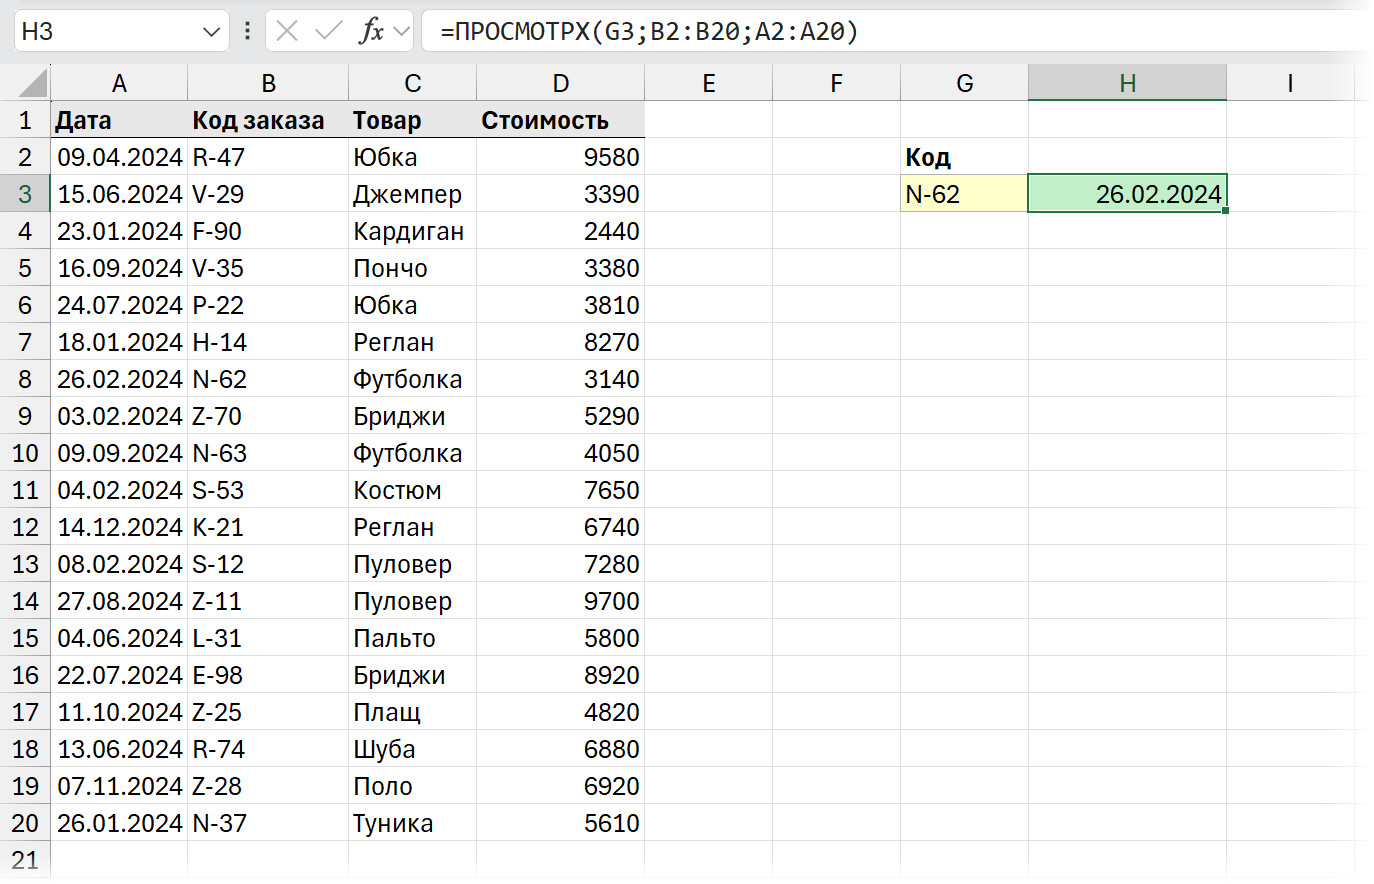This screenshot has height=884, width=1374.
Task: Click yellow cell containing N-62
Action: tap(964, 194)
